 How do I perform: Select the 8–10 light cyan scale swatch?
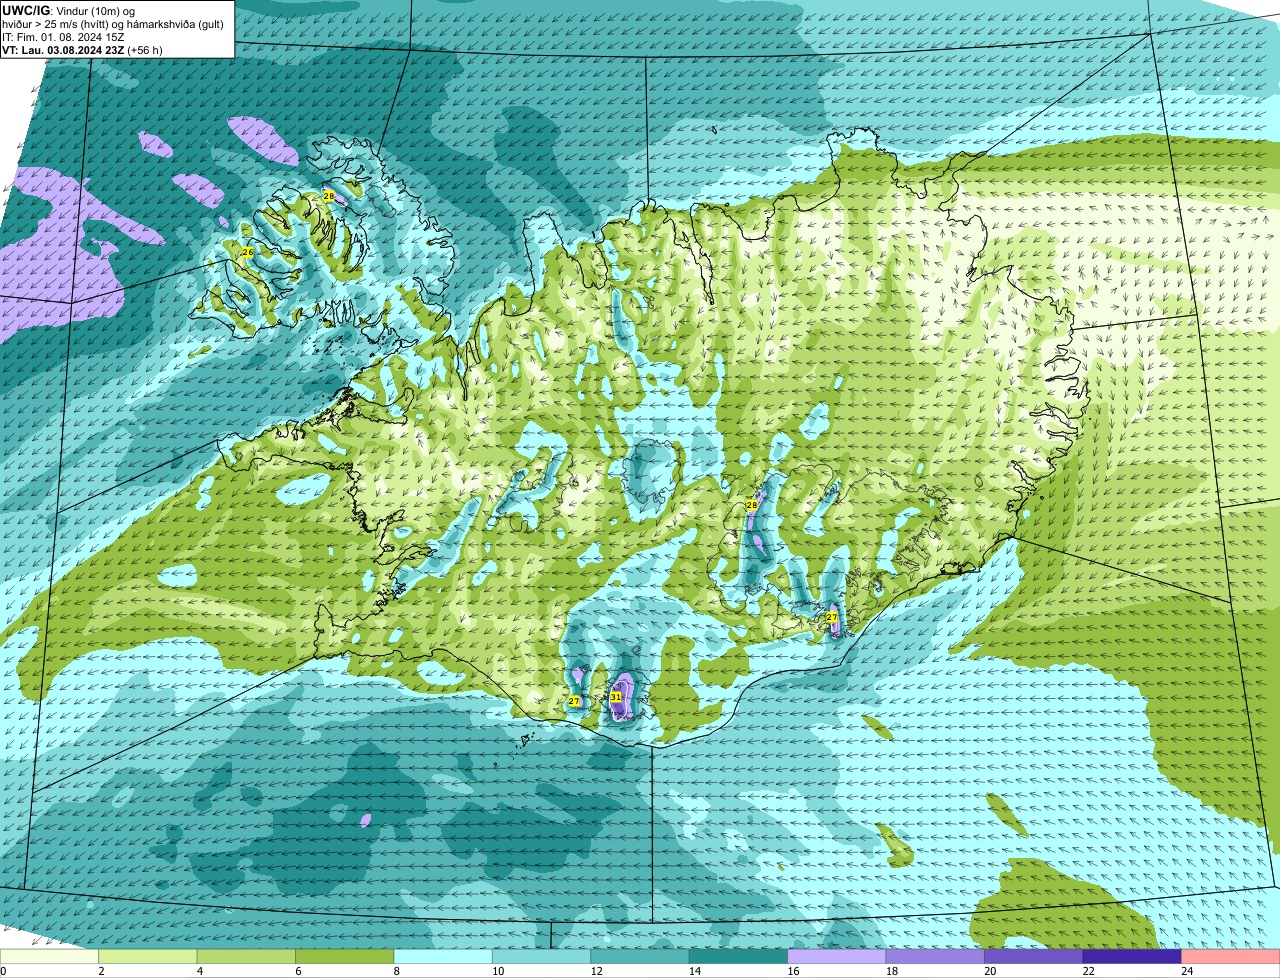click(443, 956)
